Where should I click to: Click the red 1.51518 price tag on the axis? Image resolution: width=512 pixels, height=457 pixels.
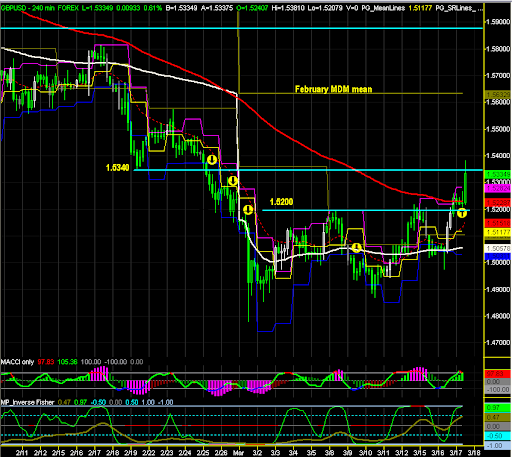[x=498, y=223]
